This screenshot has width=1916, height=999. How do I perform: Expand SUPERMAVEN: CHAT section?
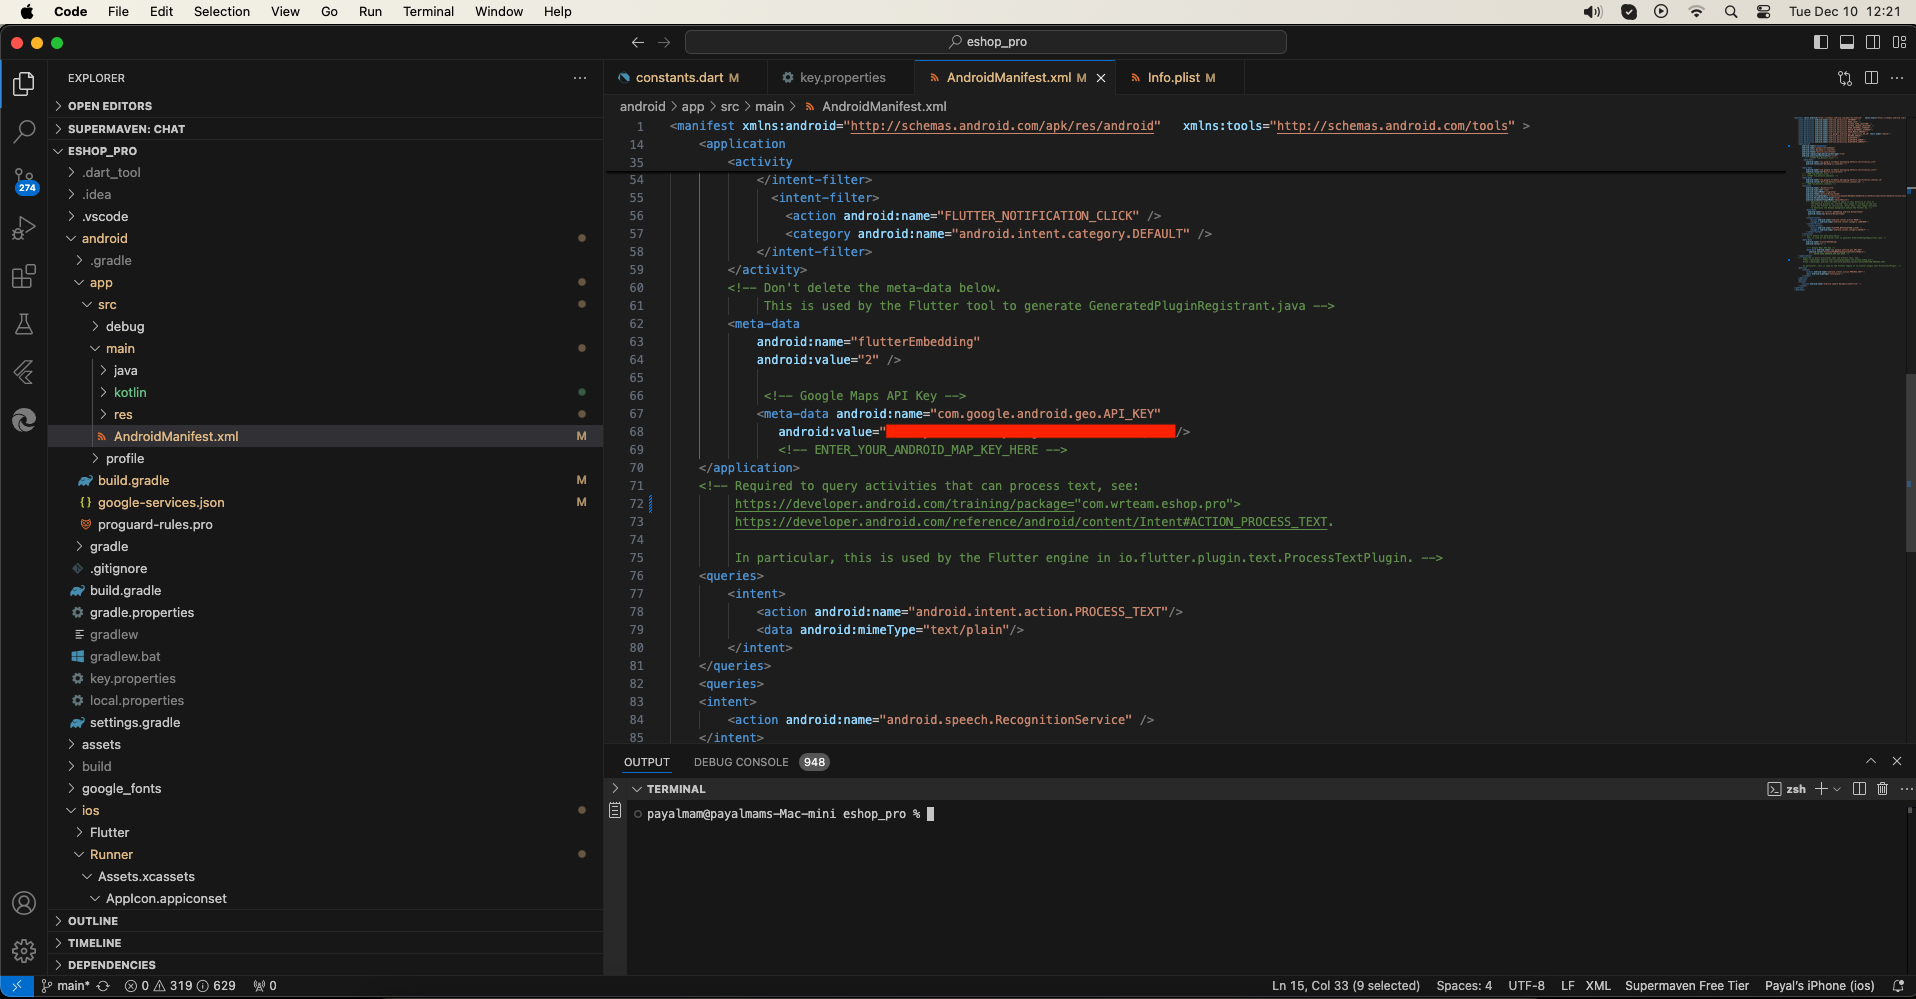[325, 129]
